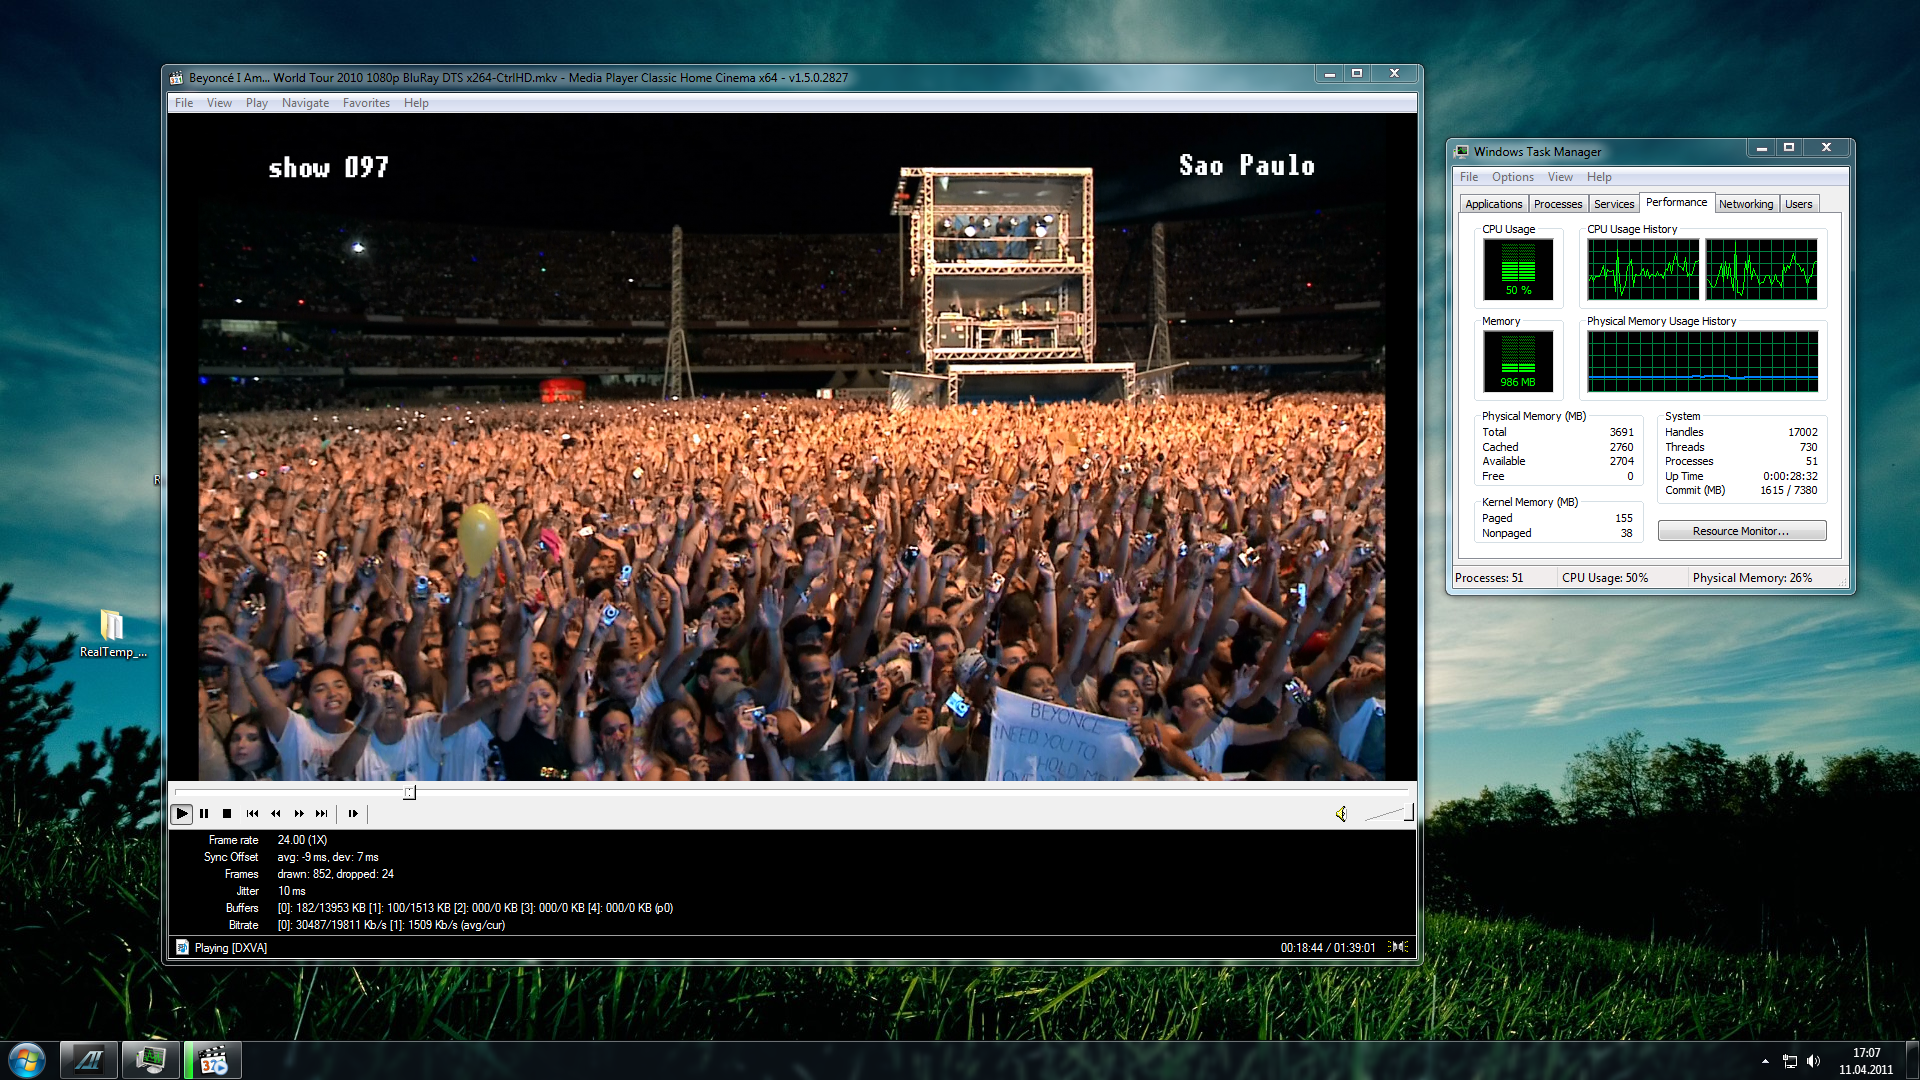Click the CPU Usage 50% gauge
1920x1080 pixels.
click(x=1517, y=269)
